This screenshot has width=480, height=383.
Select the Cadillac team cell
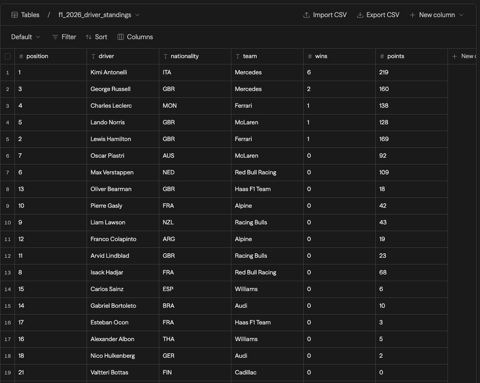pos(267,372)
